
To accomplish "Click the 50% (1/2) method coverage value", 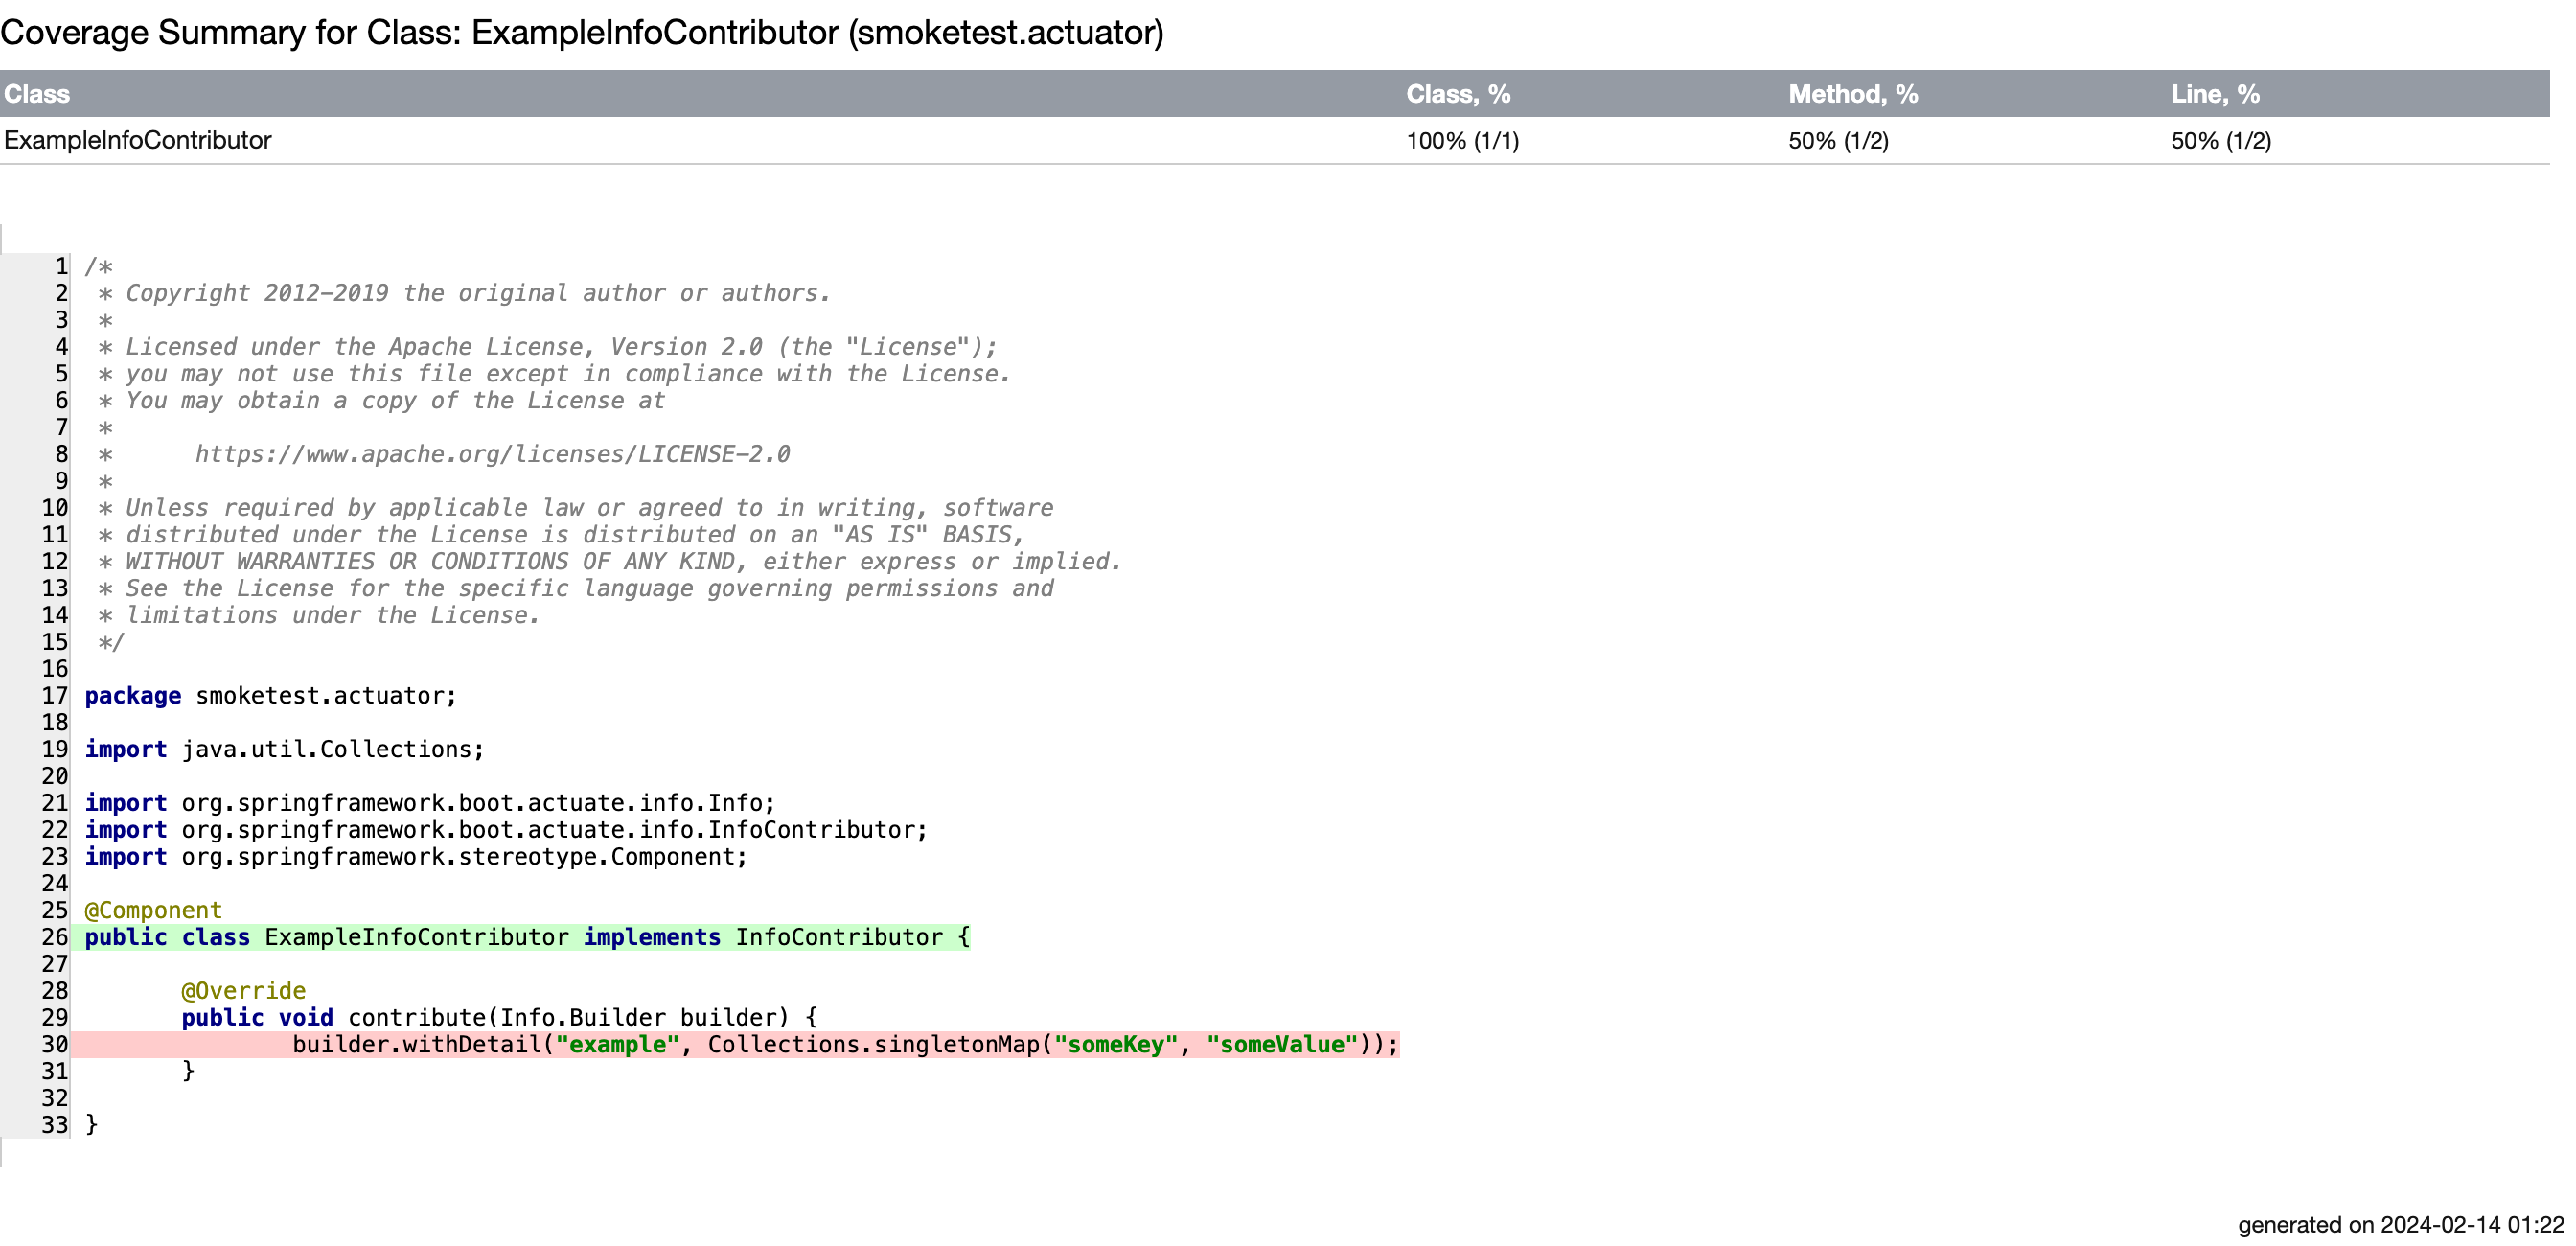I will pos(1838,141).
